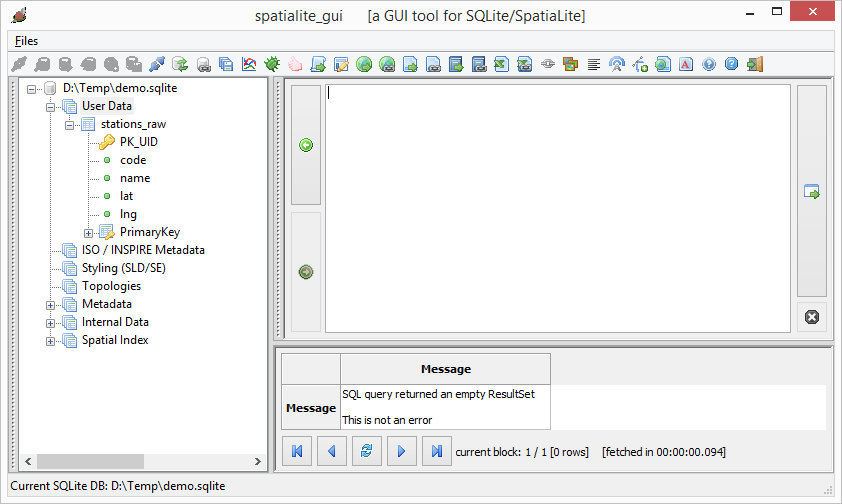Click the blue plug Disconnect database icon
Screen dimensions: 842x504
[x=157, y=64]
